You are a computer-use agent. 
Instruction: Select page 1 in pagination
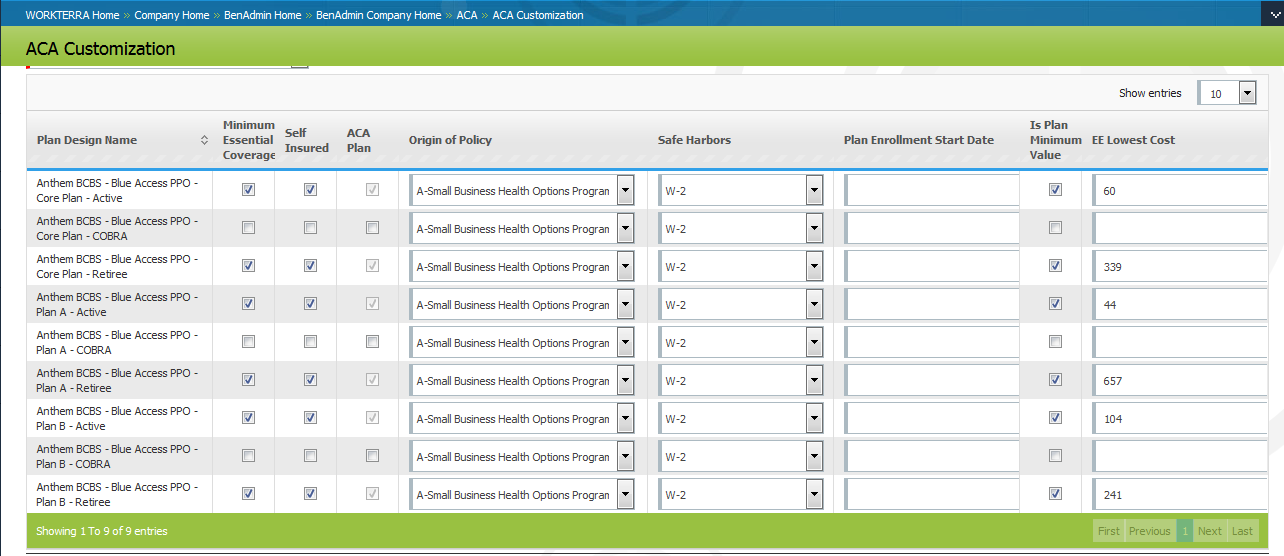coord(1184,531)
